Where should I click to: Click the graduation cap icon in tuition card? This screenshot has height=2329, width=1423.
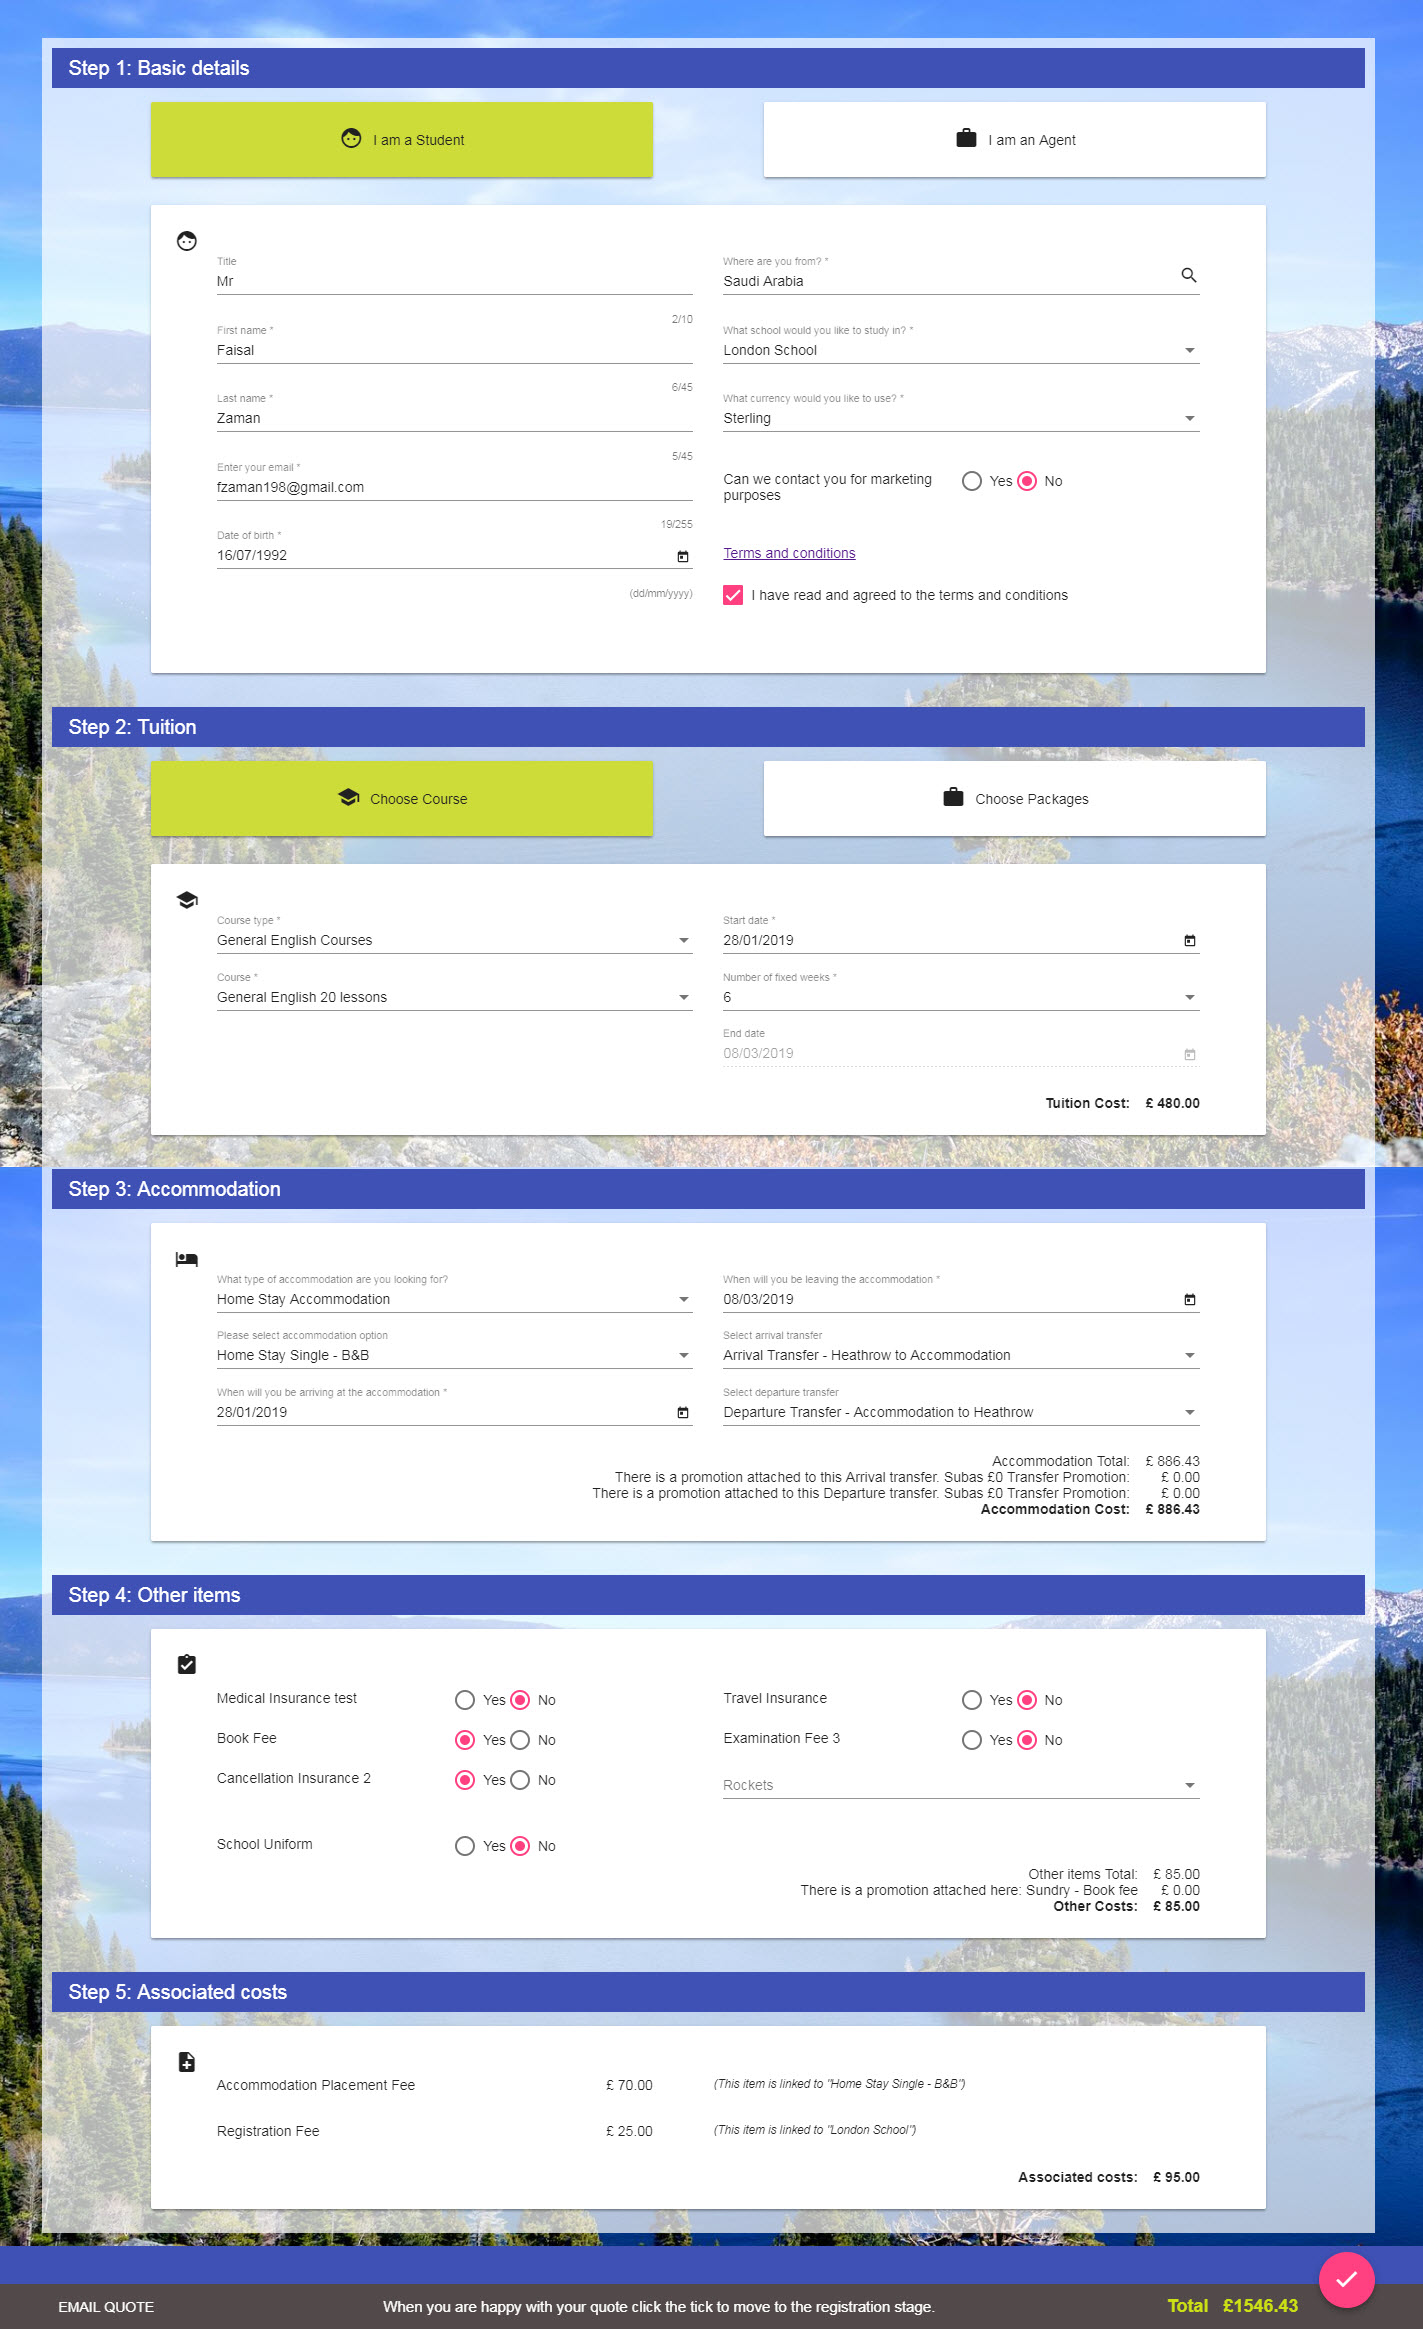[x=187, y=900]
